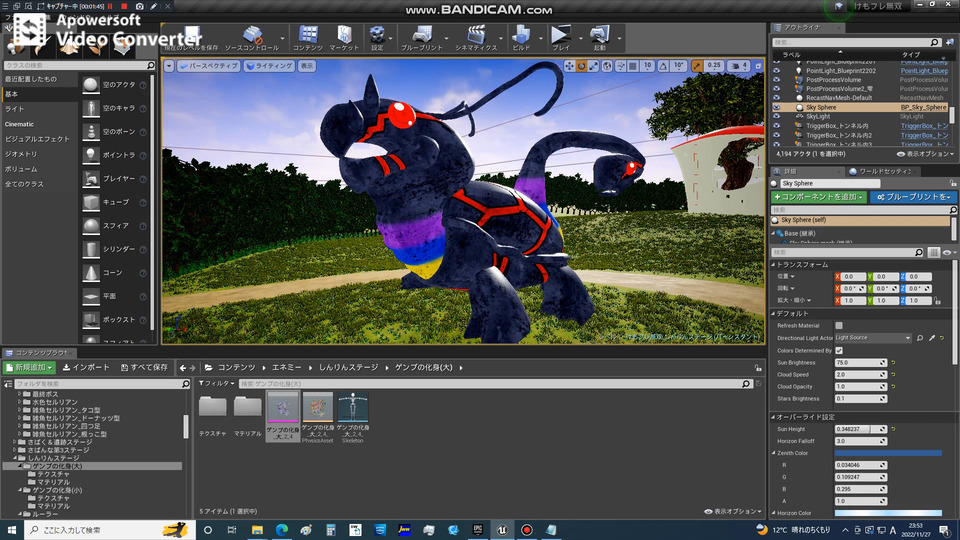The width and height of the screenshot is (960, 540).
Task: Select the Cinematic category in the class list
Action: pyautogui.click(x=20, y=124)
